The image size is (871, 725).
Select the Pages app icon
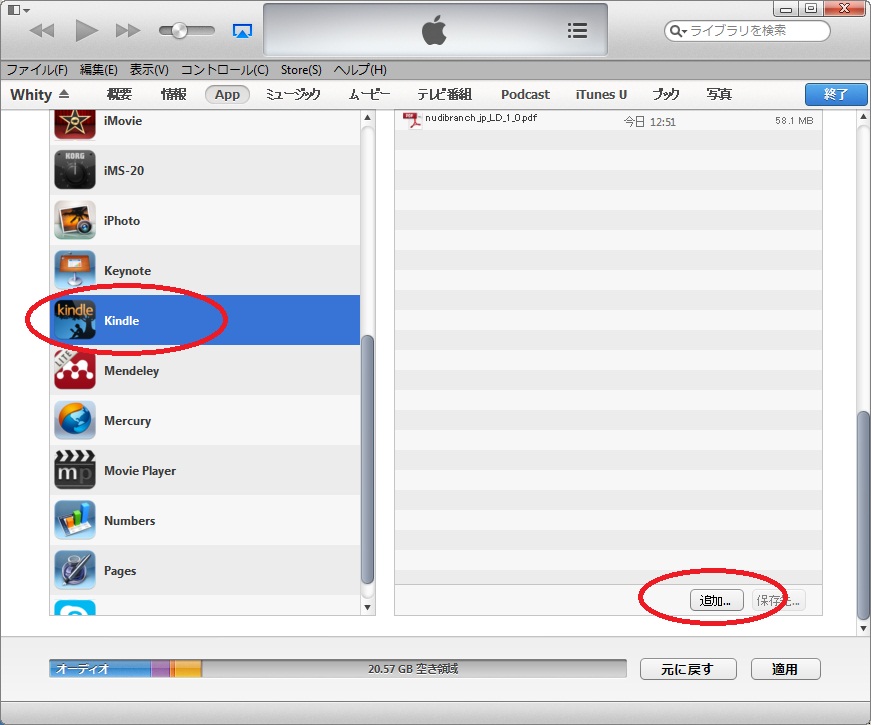[x=74, y=570]
